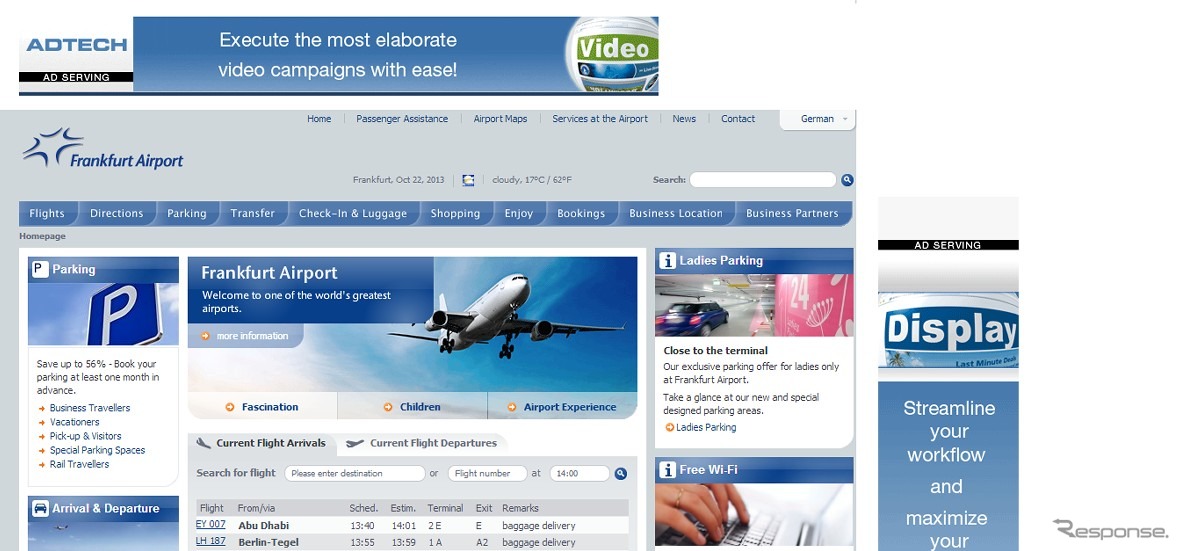Click the Abu Dhabi origin cell

(263, 525)
